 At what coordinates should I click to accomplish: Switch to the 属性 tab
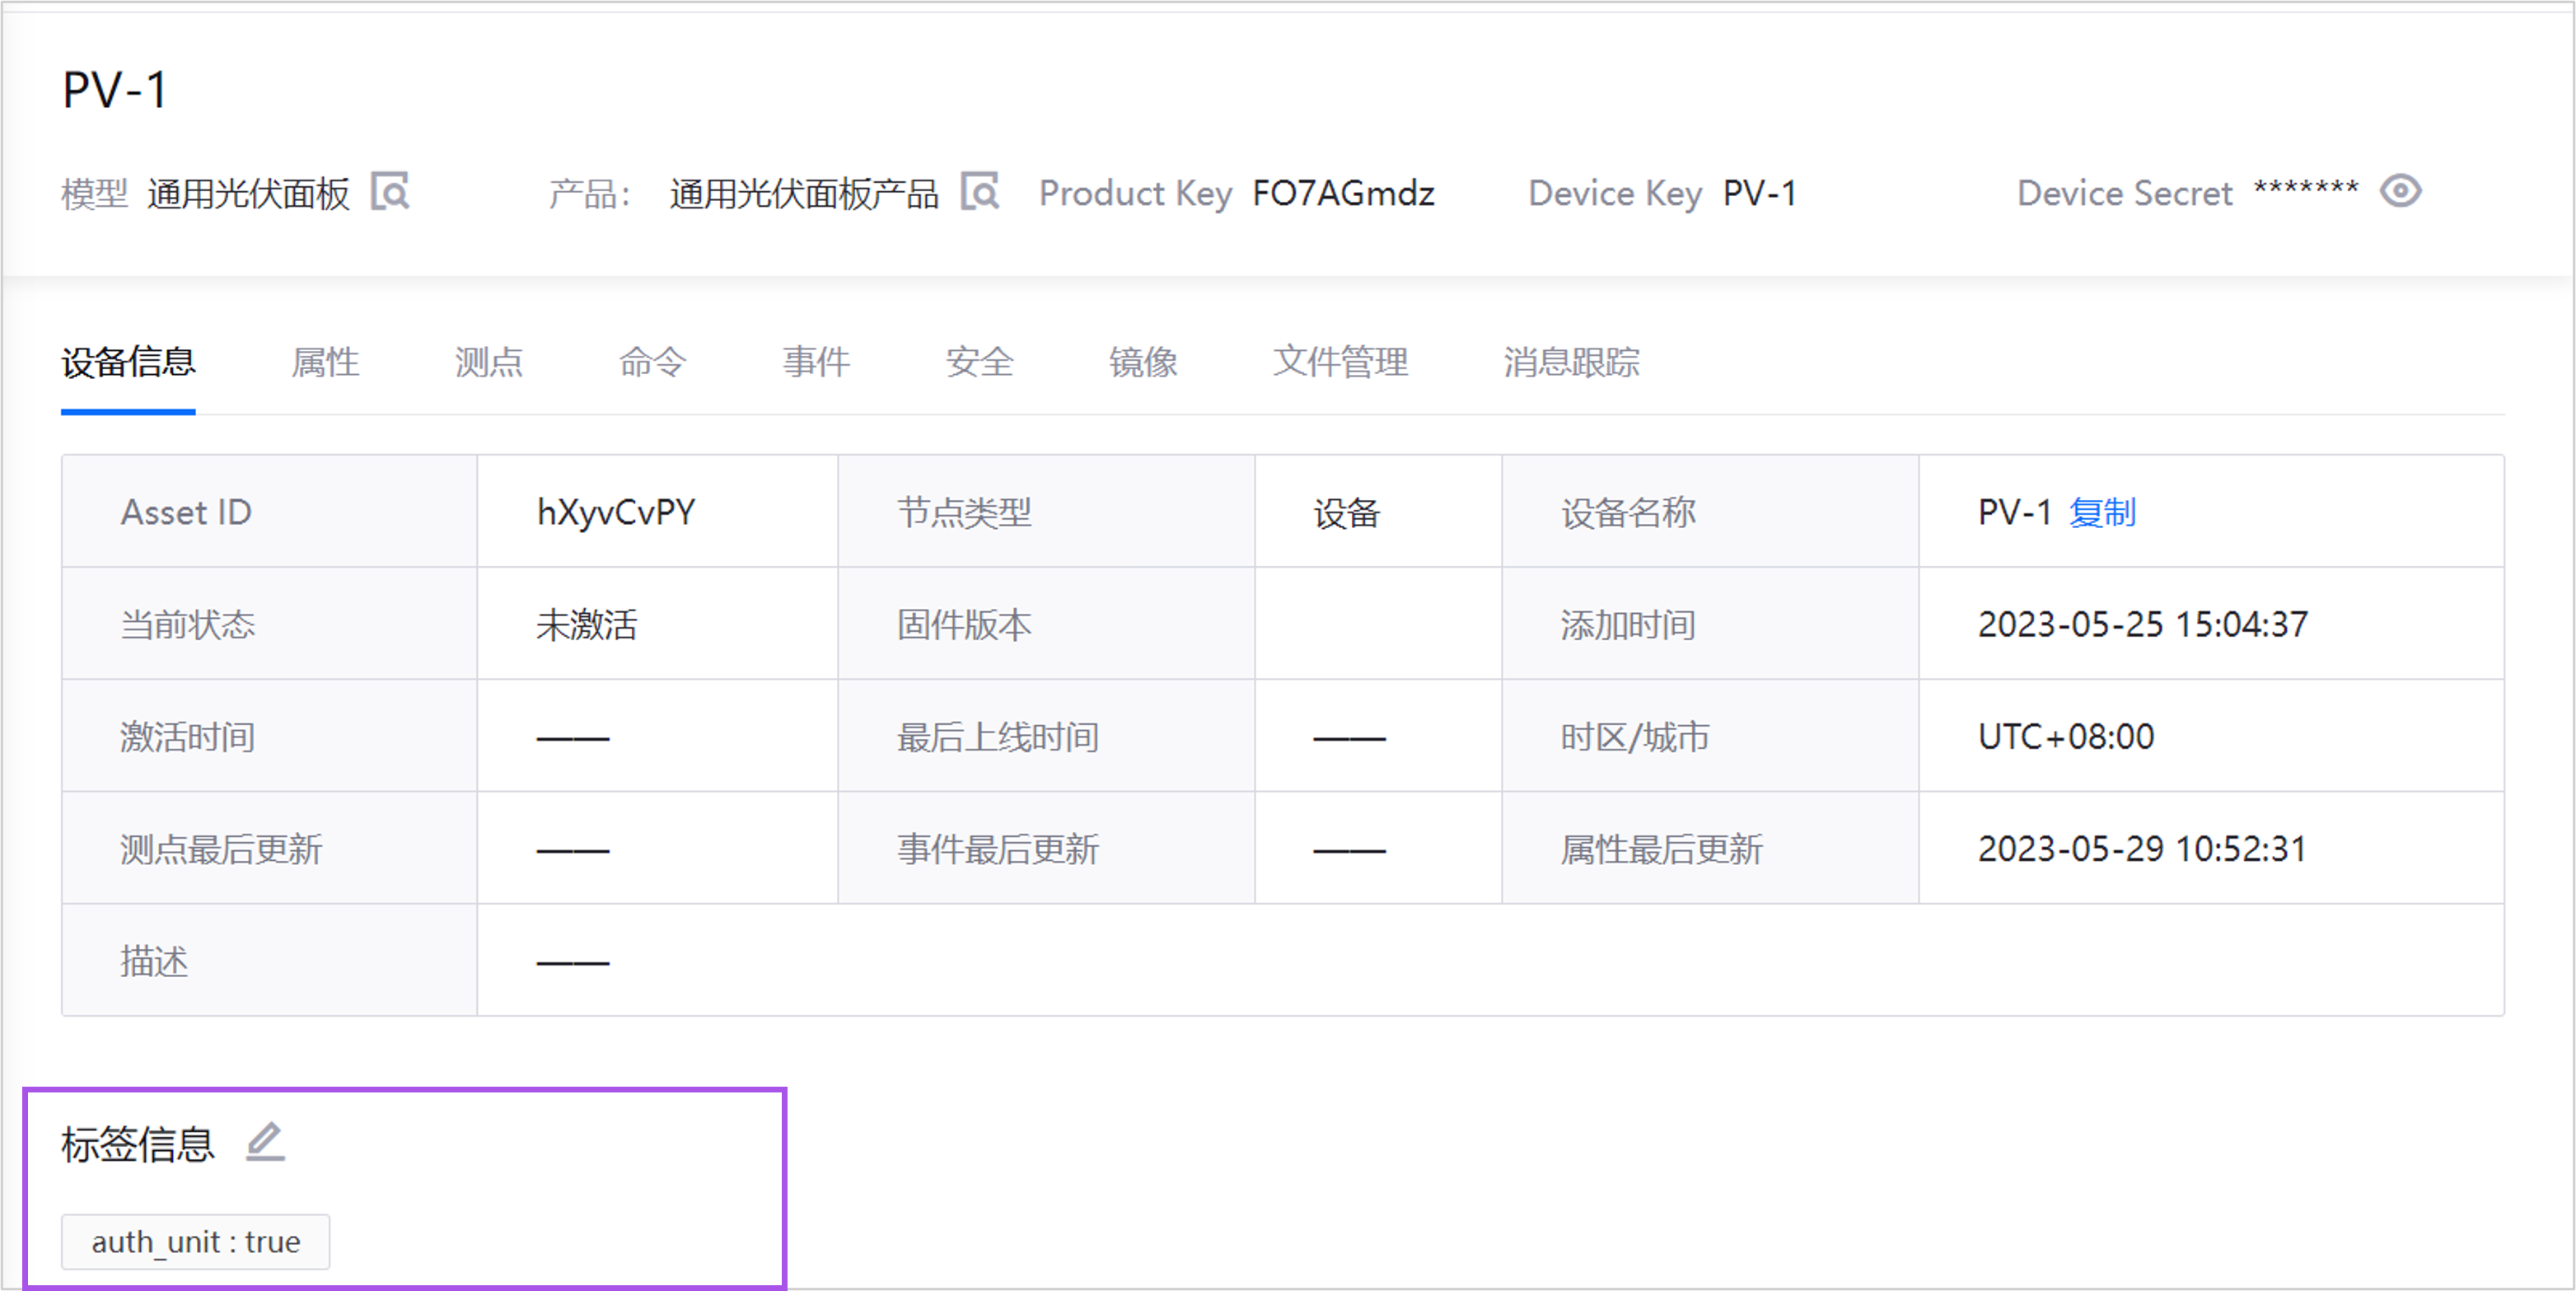pyautogui.click(x=325, y=362)
